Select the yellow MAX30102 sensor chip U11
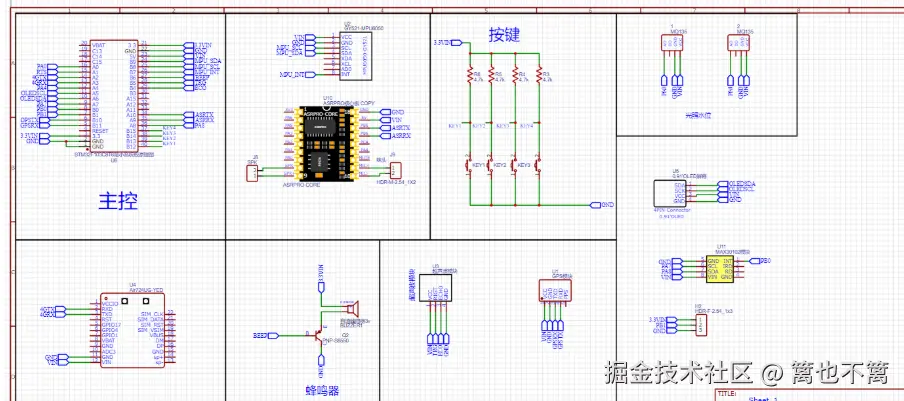The height and width of the screenshot is (401, 904). coord(720,270)
